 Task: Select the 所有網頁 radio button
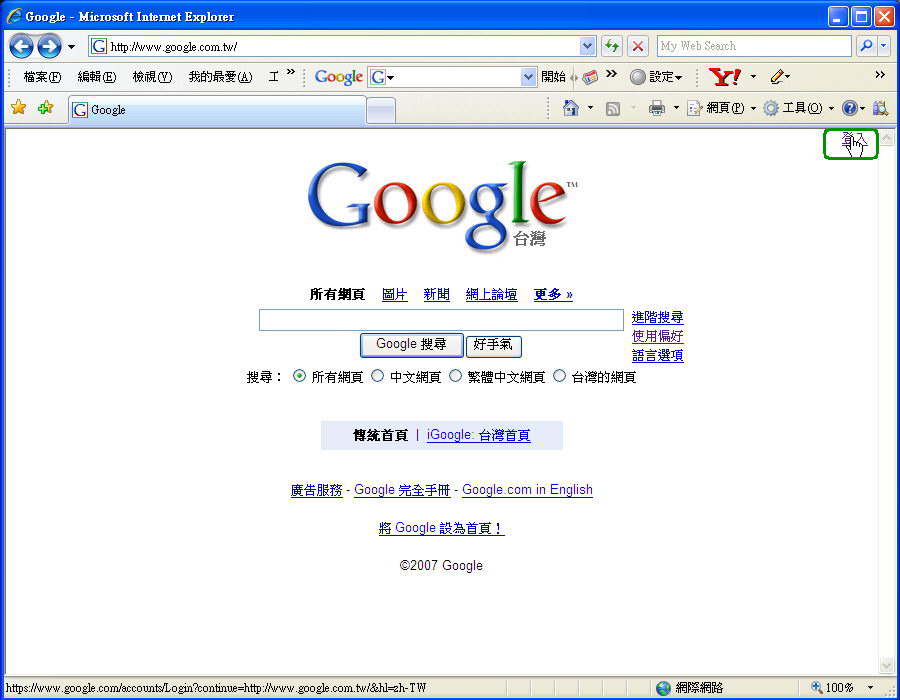coord(299,376)
